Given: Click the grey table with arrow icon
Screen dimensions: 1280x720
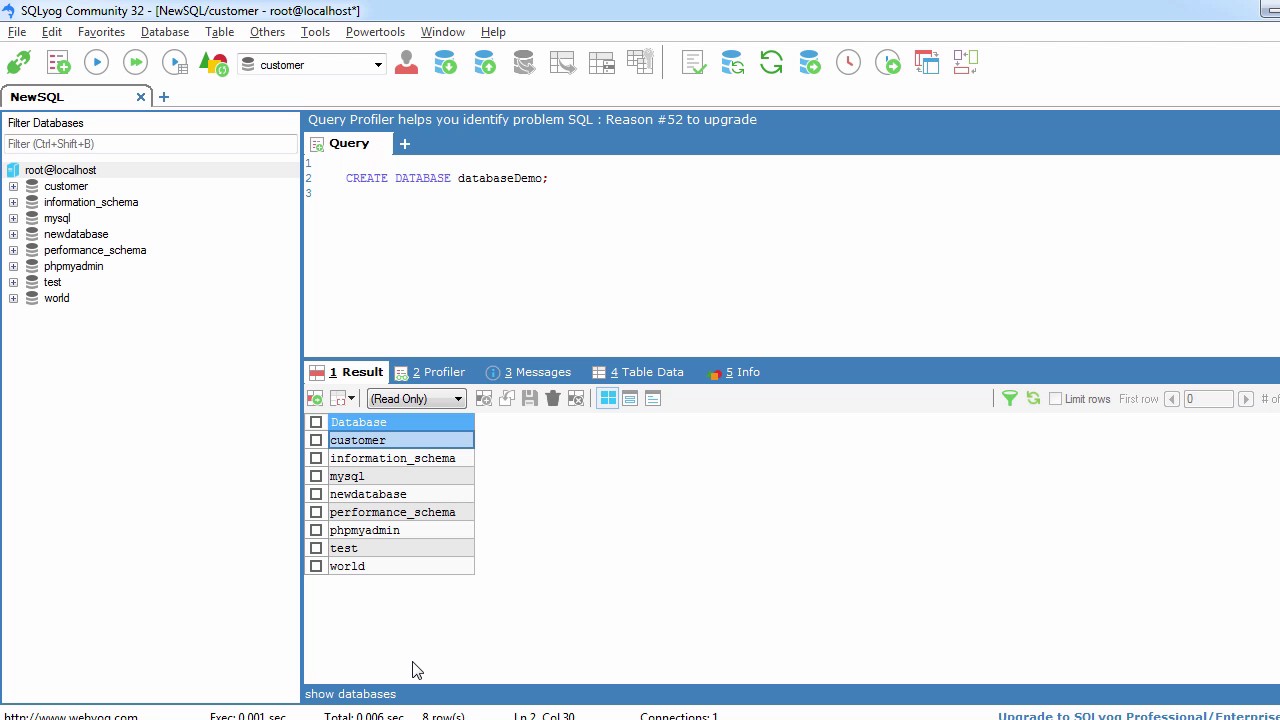Looking at the screenshot, I should click(562, 63).
